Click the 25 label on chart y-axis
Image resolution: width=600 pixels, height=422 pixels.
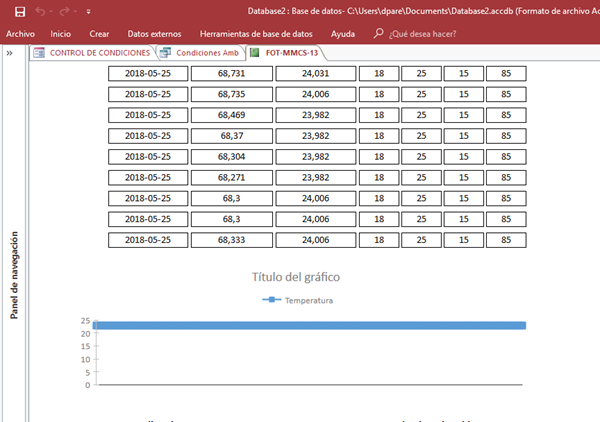tap(85, 321)
